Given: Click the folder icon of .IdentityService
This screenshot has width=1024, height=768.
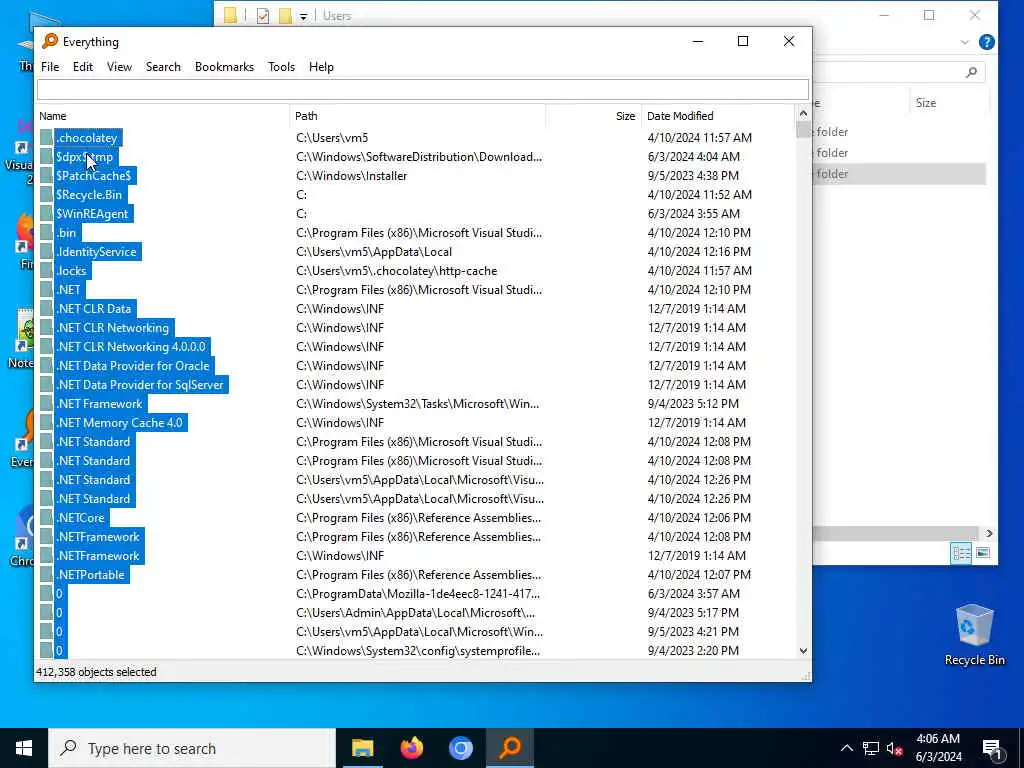Looking at the screenshot, I should [x=46, y=251].
